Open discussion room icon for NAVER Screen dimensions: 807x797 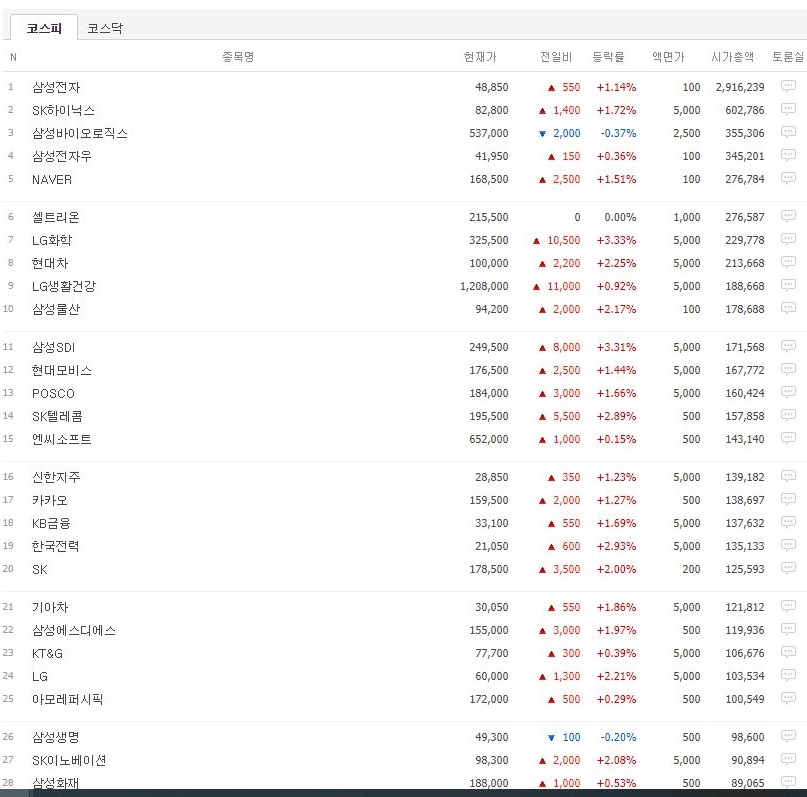click(788, 178)
